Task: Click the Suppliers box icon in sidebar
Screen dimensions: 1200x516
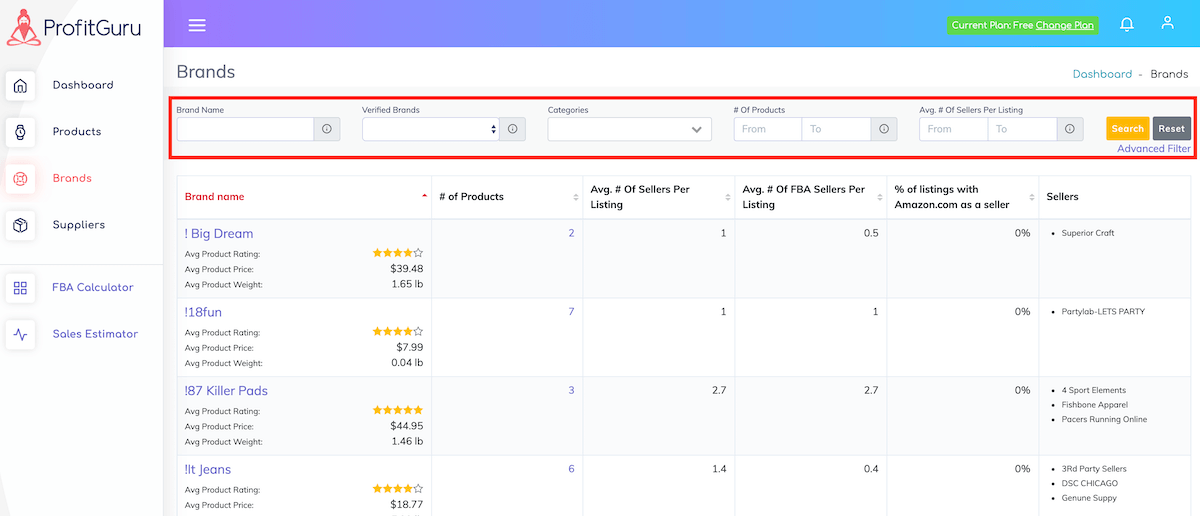Action: coord(20,225)
